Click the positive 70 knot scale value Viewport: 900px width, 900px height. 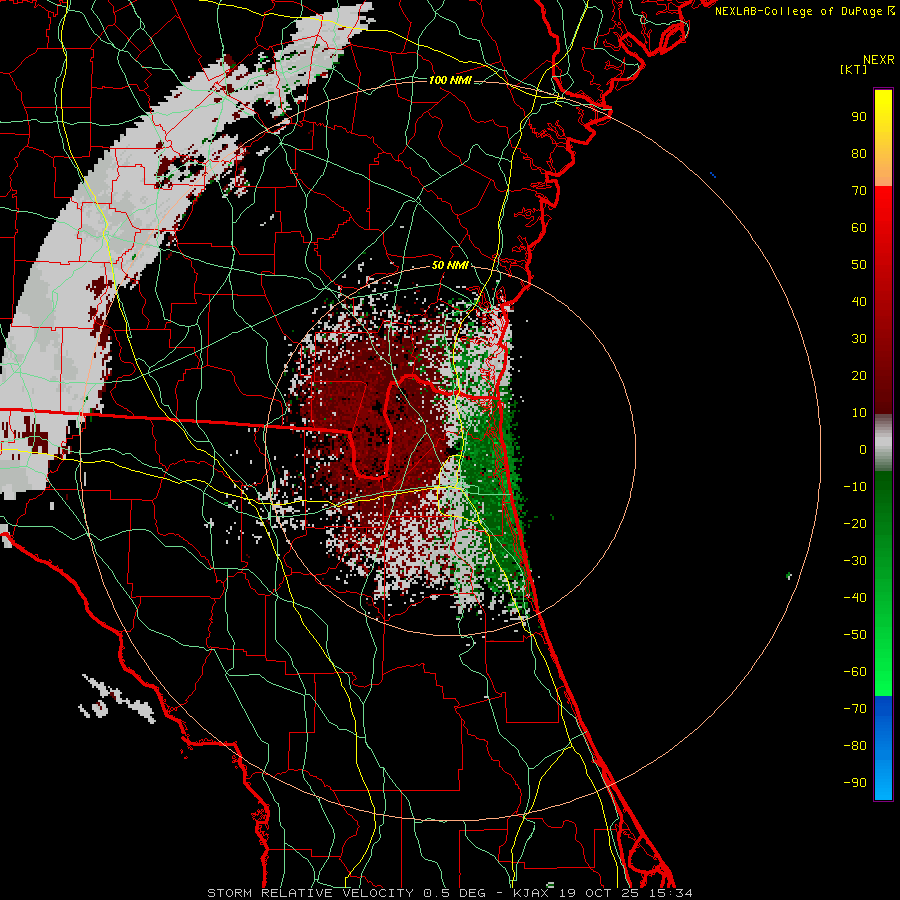859,191
